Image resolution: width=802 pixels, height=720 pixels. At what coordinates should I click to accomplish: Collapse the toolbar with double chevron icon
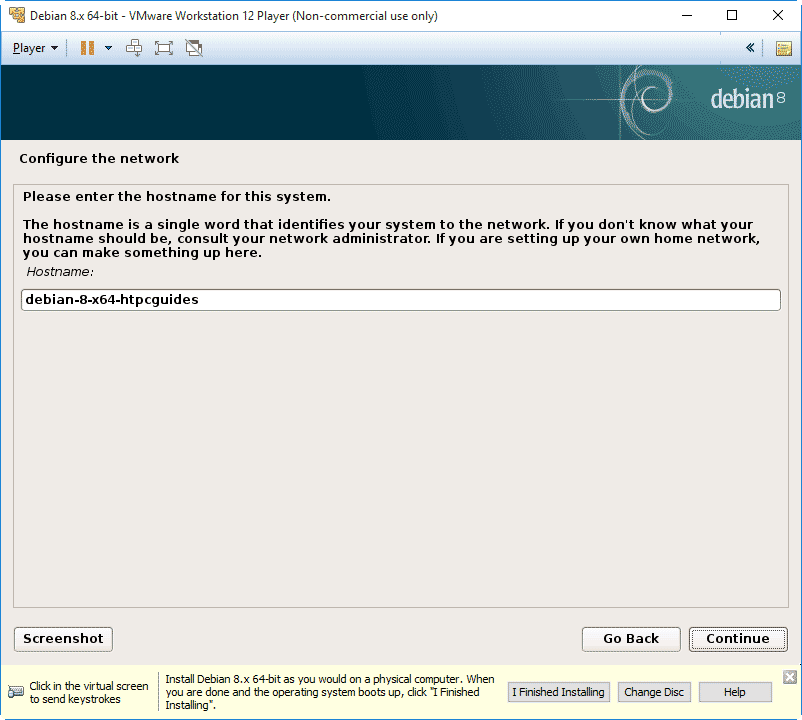tap(750, 48)
